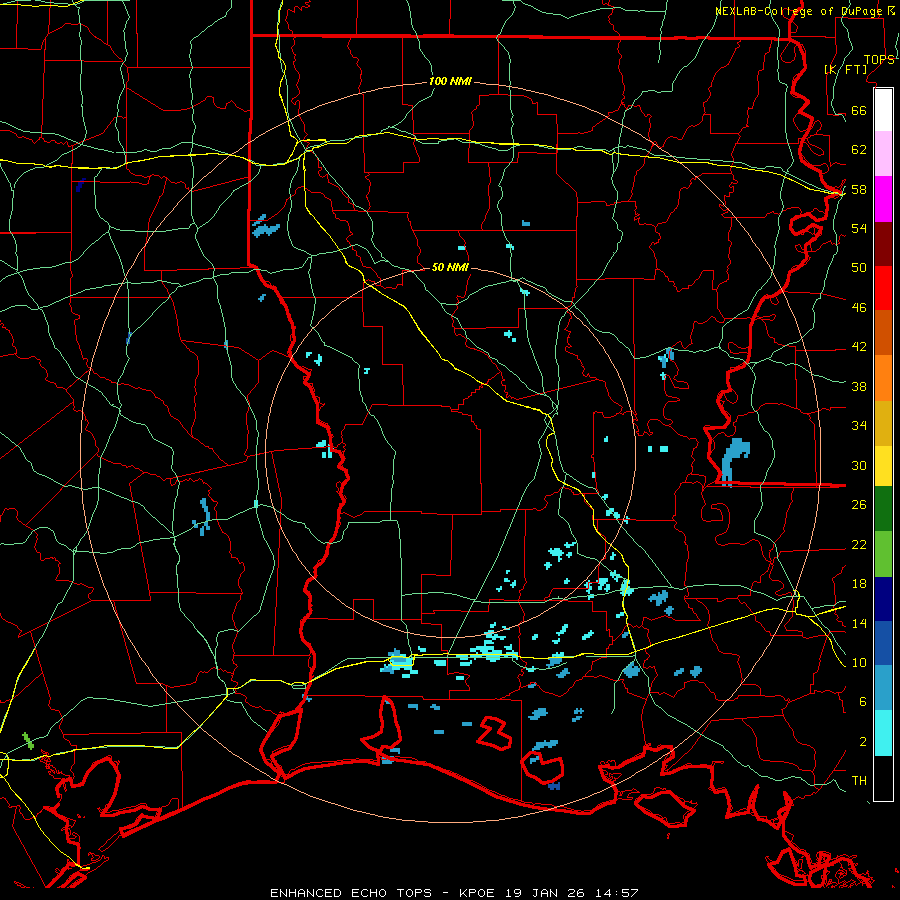The image size is (900, 900).
Task: Select the '30' legend value
Action: point(859,465)
